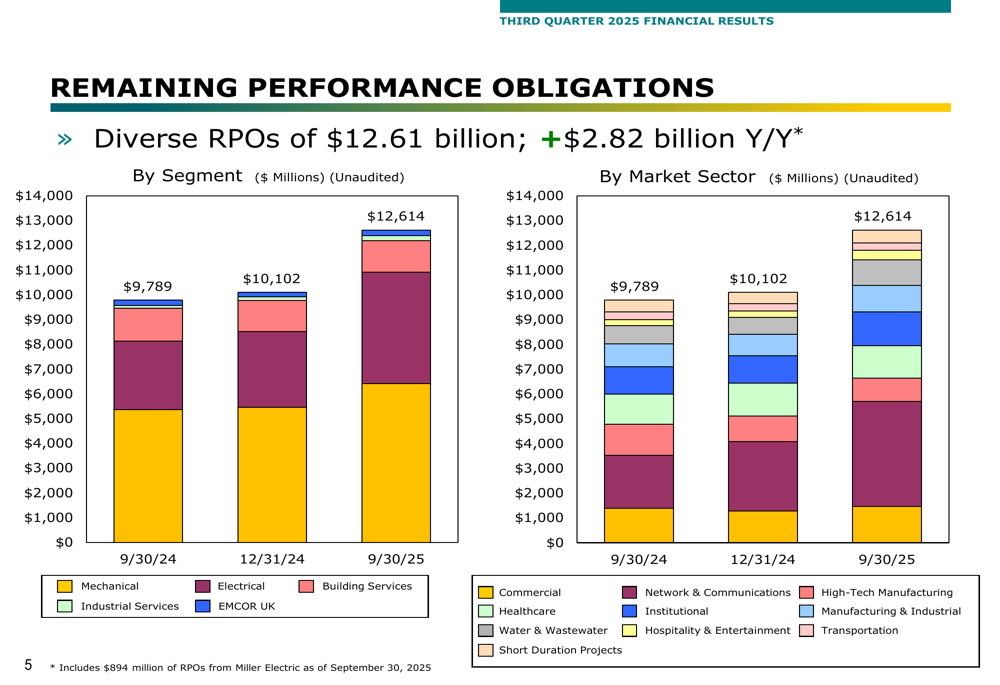Image resolution: width=1000 pixels, height=685 pixels.
Task: Click the By Market Sector chart title
Action: 676,177
